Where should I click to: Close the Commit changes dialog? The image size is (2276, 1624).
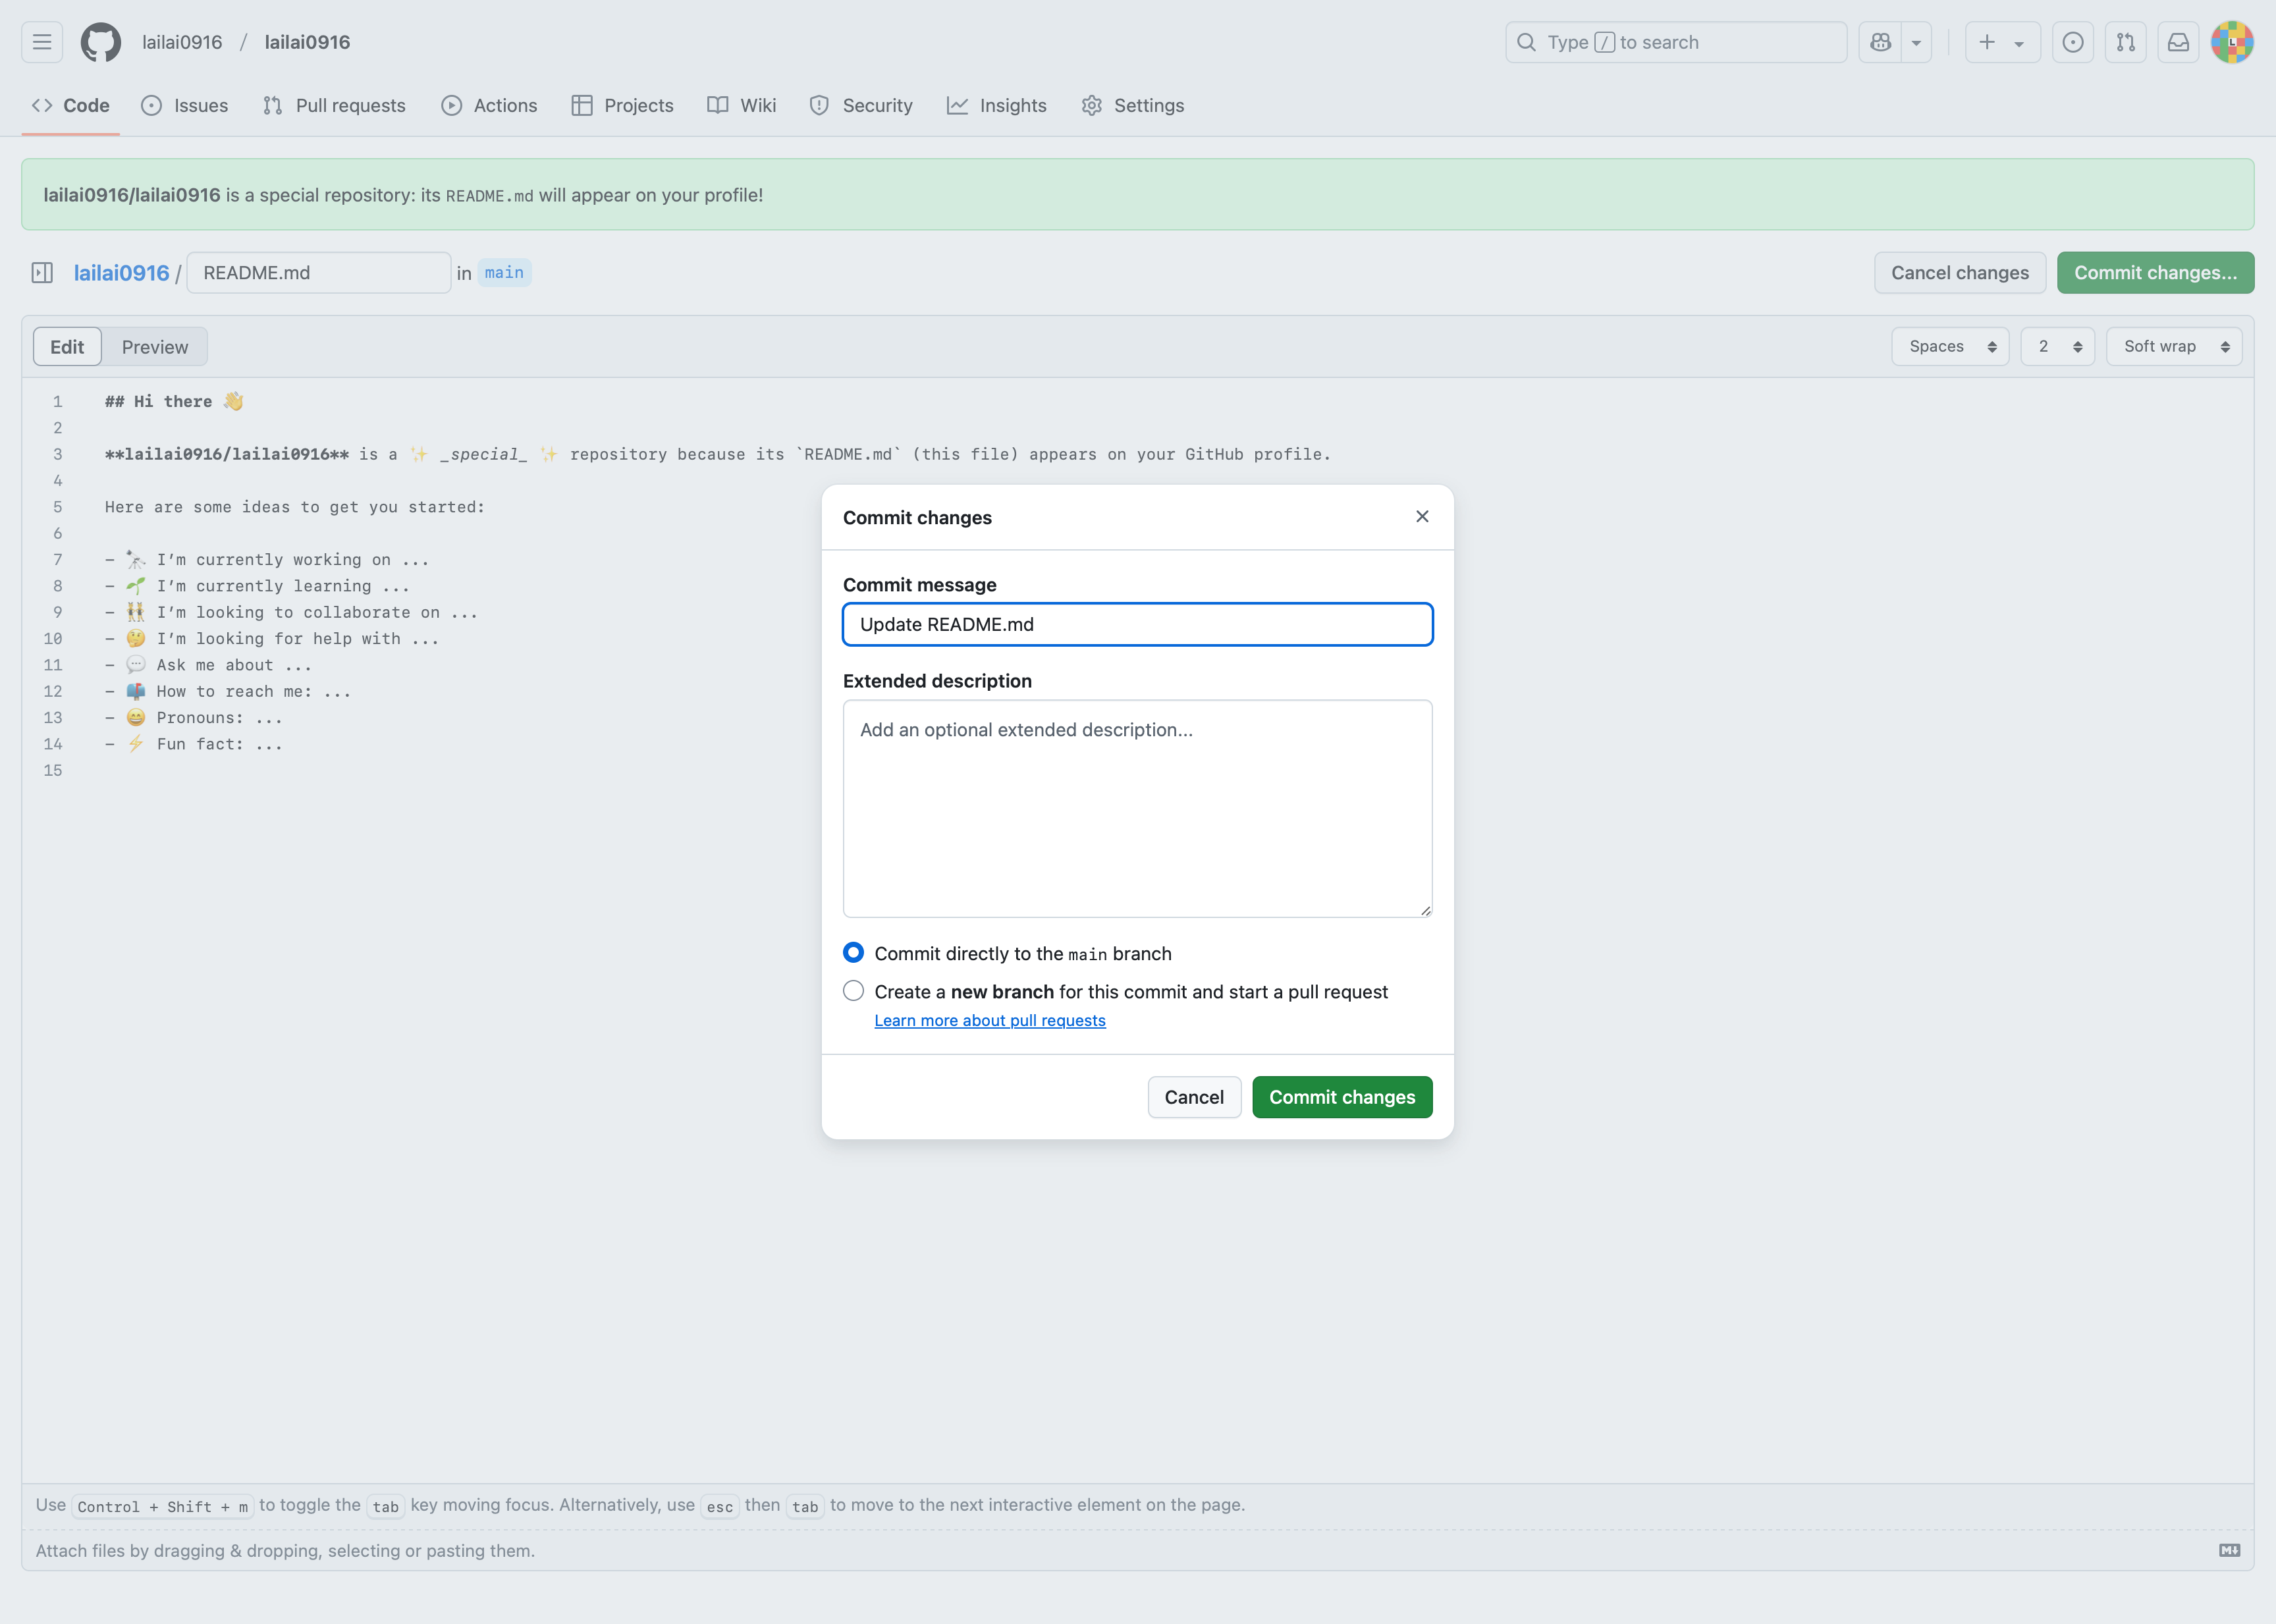pyautogui.click(x=1422, y=516)
